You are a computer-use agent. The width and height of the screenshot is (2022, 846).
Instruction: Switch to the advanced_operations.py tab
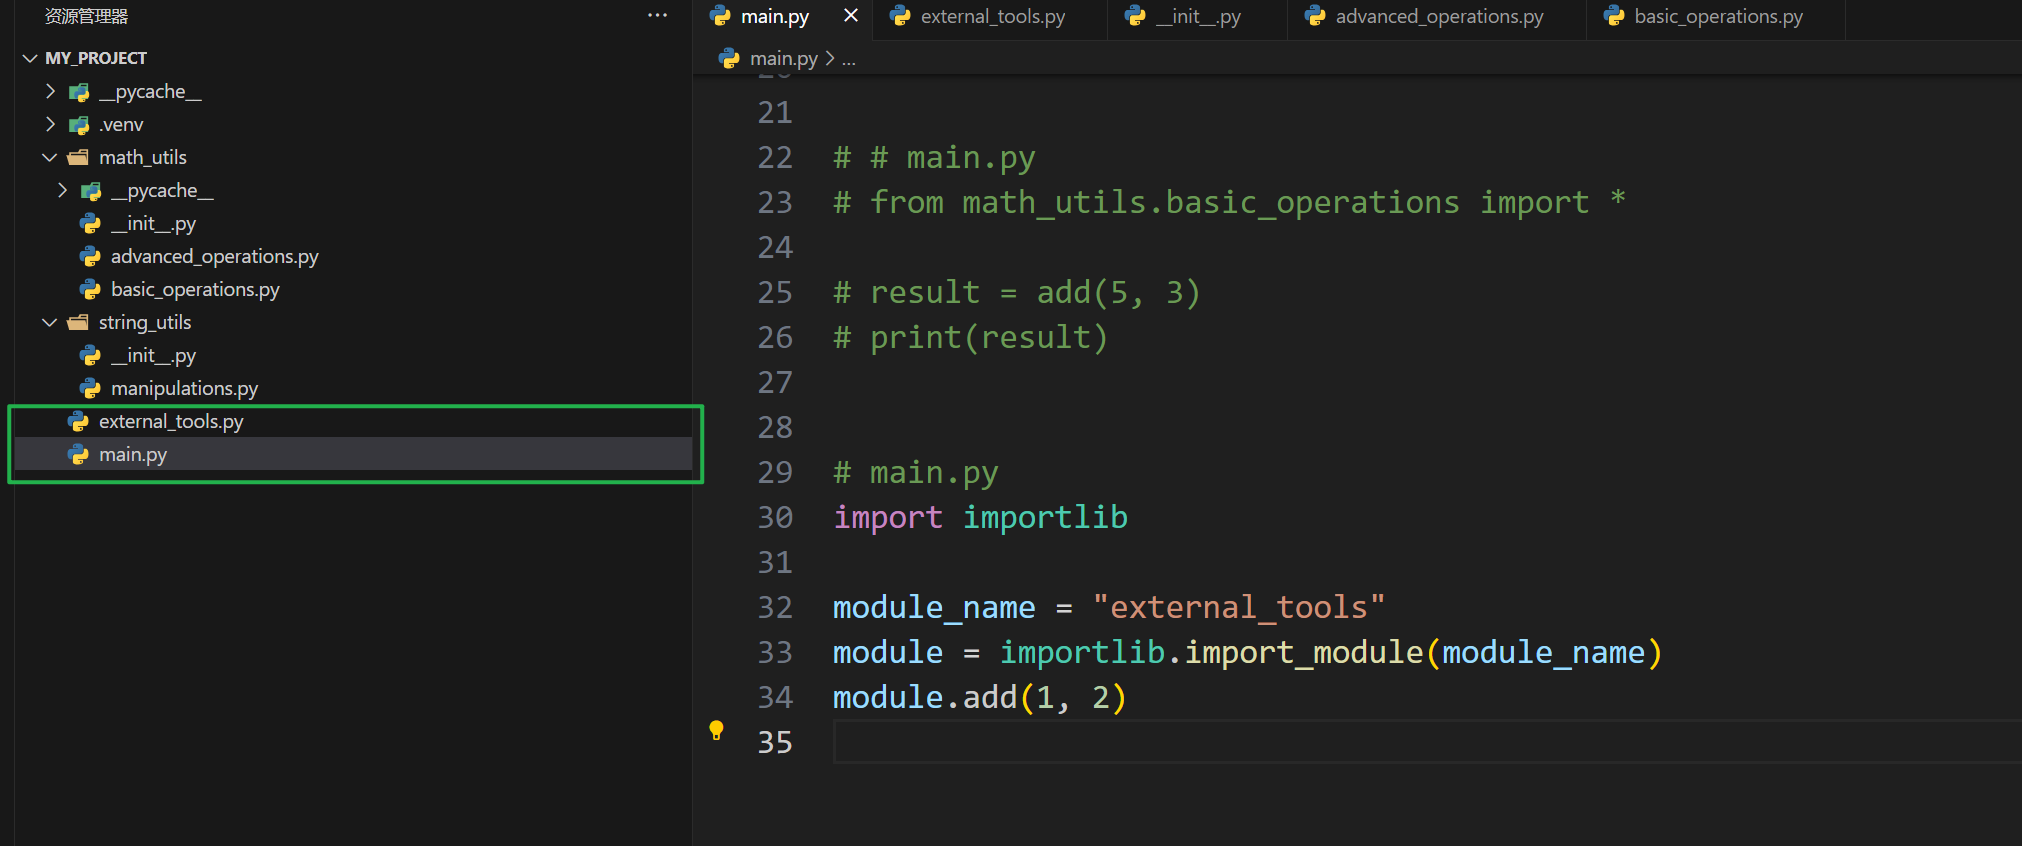[1439, 17]
